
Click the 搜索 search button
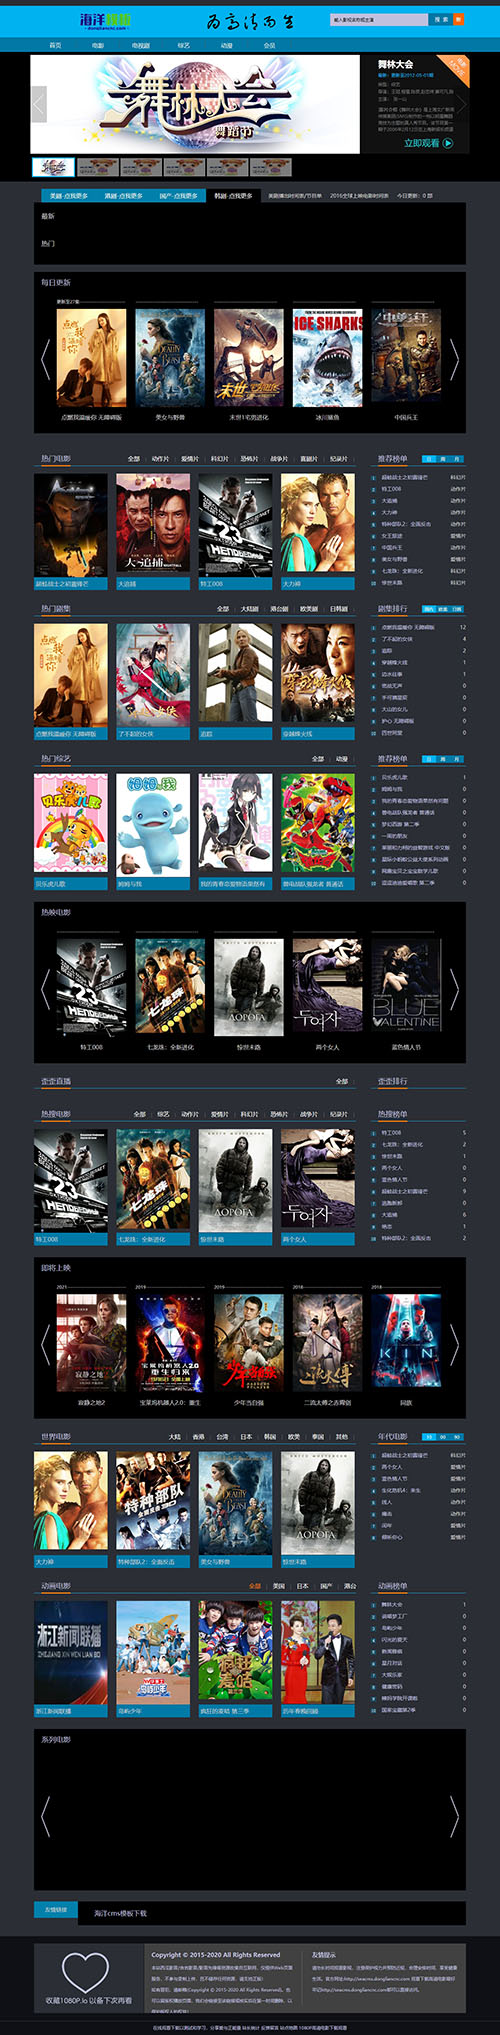pyautogui.click(x=440, y=20)
